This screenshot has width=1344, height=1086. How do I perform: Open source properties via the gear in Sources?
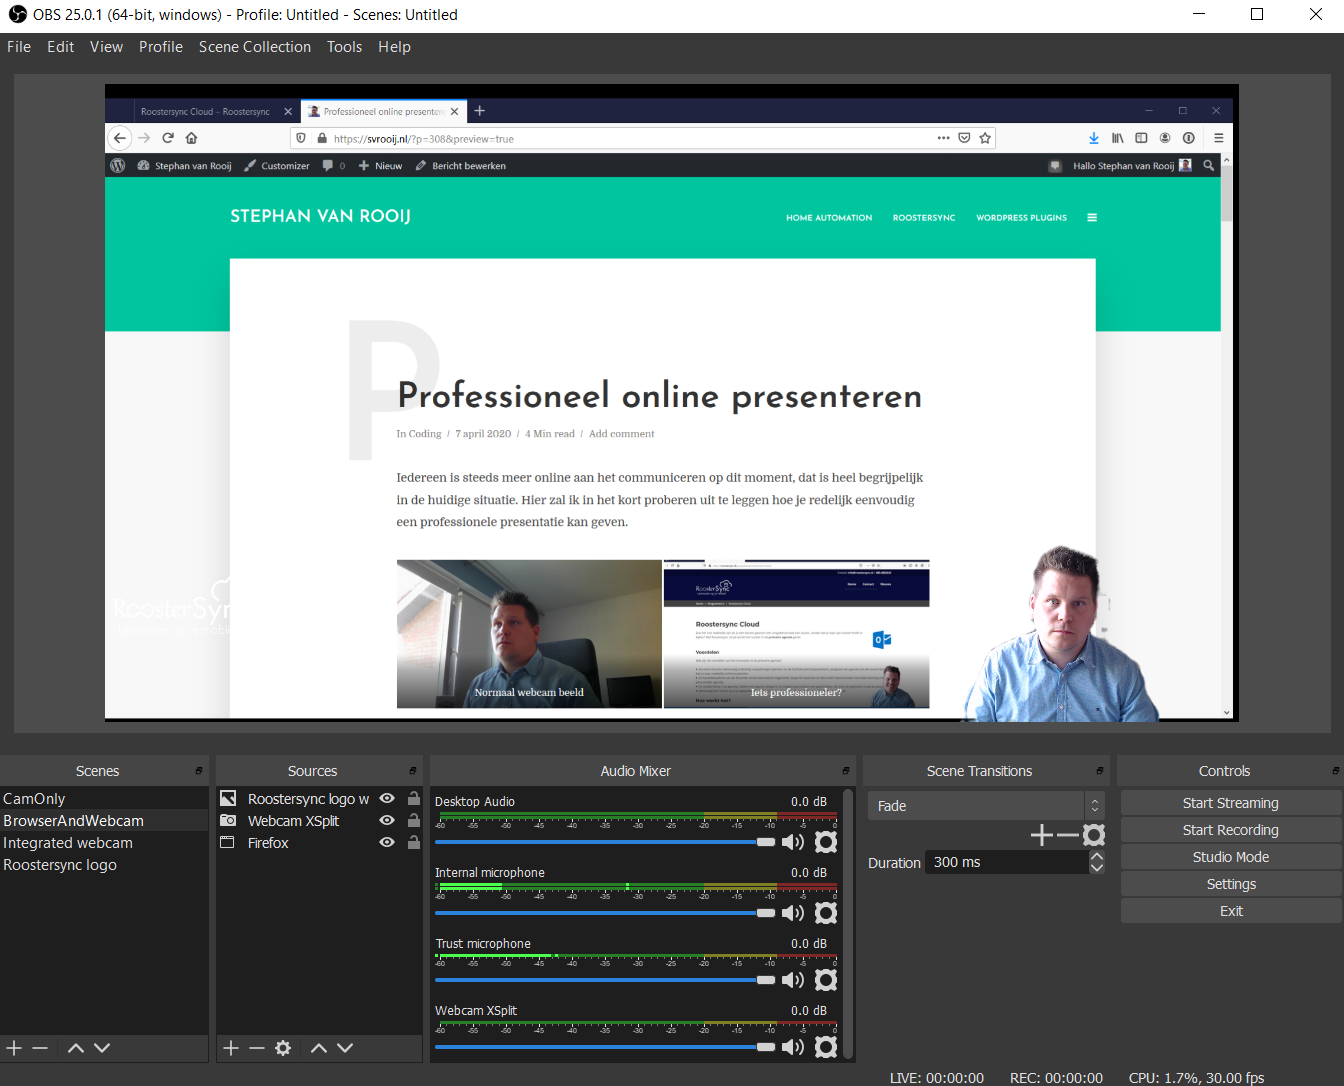[283, 1048]
